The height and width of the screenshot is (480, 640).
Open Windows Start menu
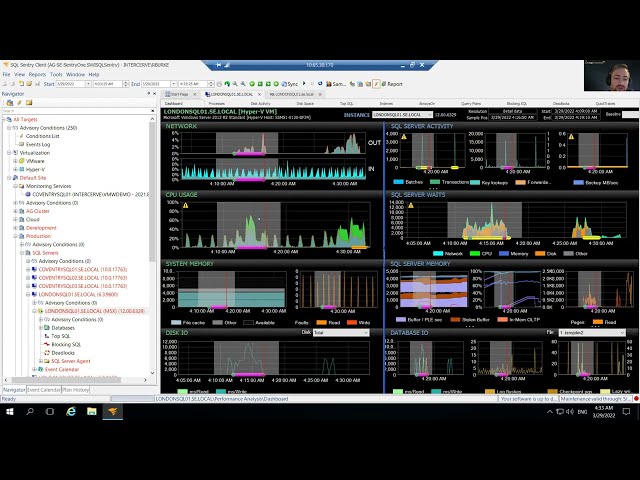coord(10,411)
